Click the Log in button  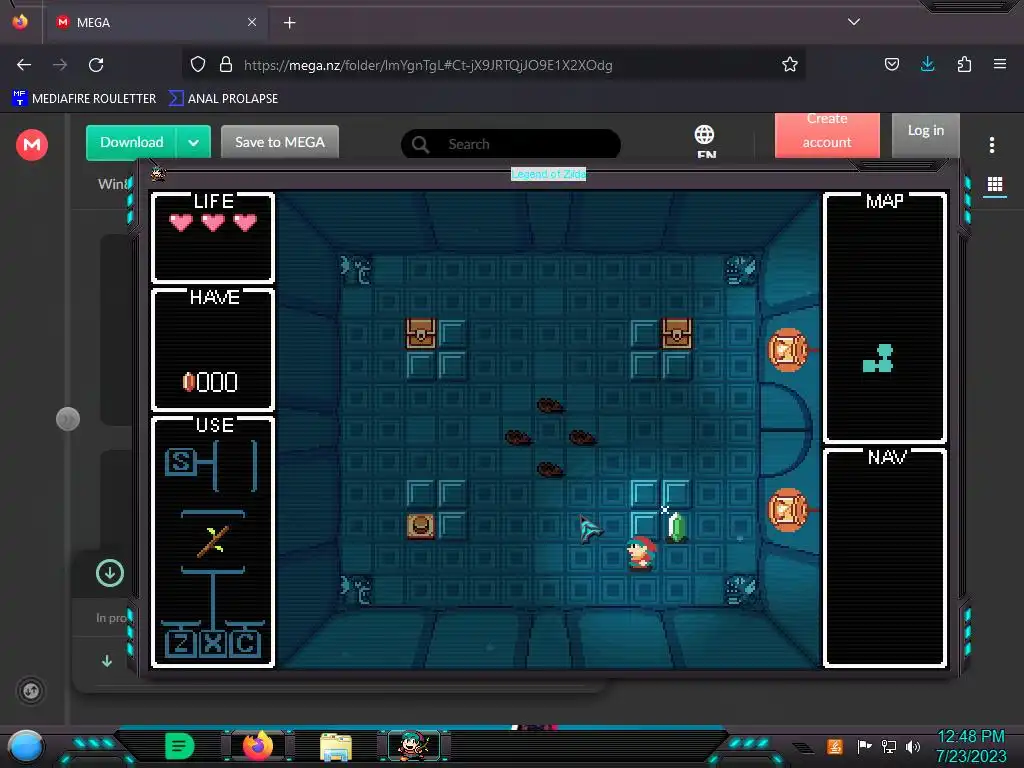pos(925,135)
